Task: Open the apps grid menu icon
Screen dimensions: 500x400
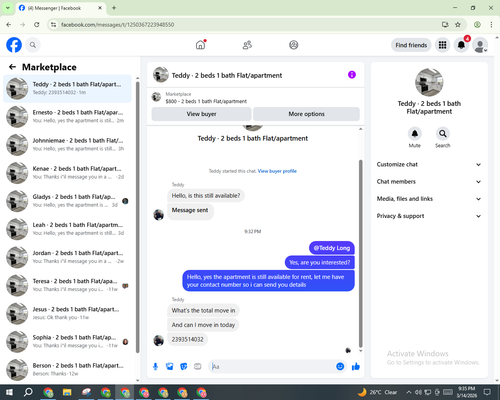Action: [442, 45]
